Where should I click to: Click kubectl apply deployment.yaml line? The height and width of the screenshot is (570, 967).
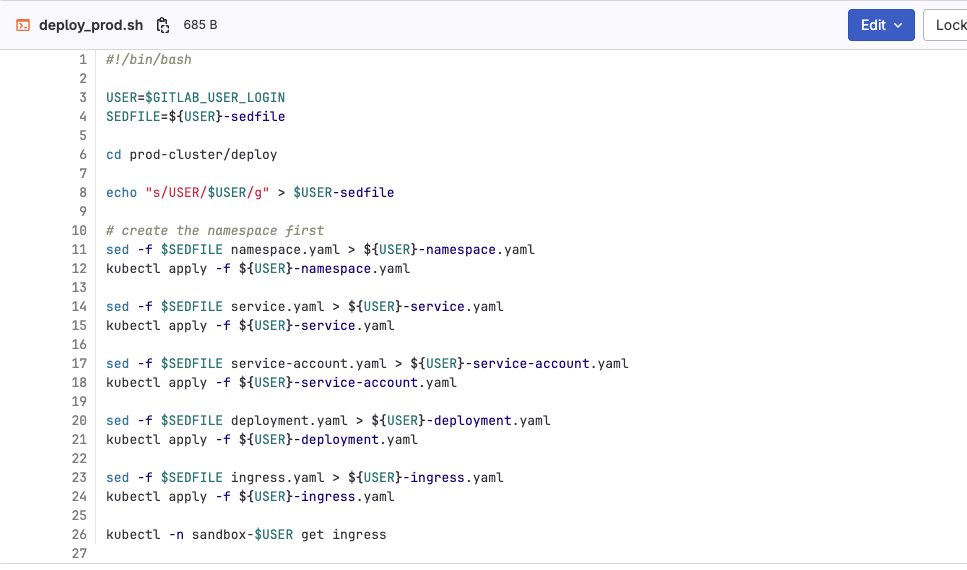pyautogui.click(x=261, y=439)
